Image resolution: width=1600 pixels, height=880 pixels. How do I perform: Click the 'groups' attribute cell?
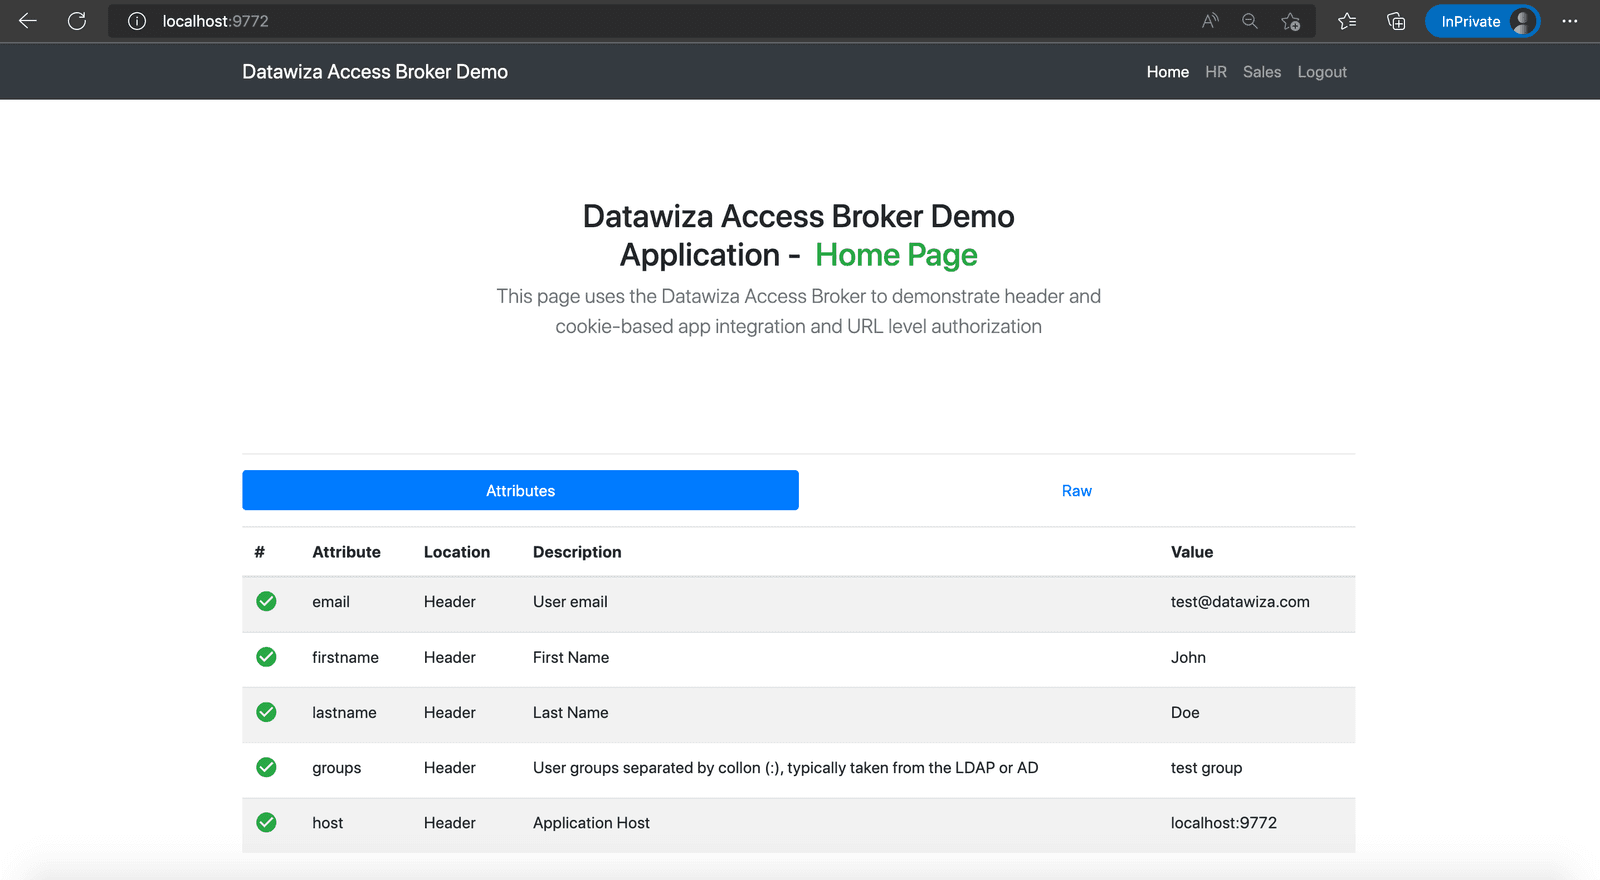[x=336, y=768]
